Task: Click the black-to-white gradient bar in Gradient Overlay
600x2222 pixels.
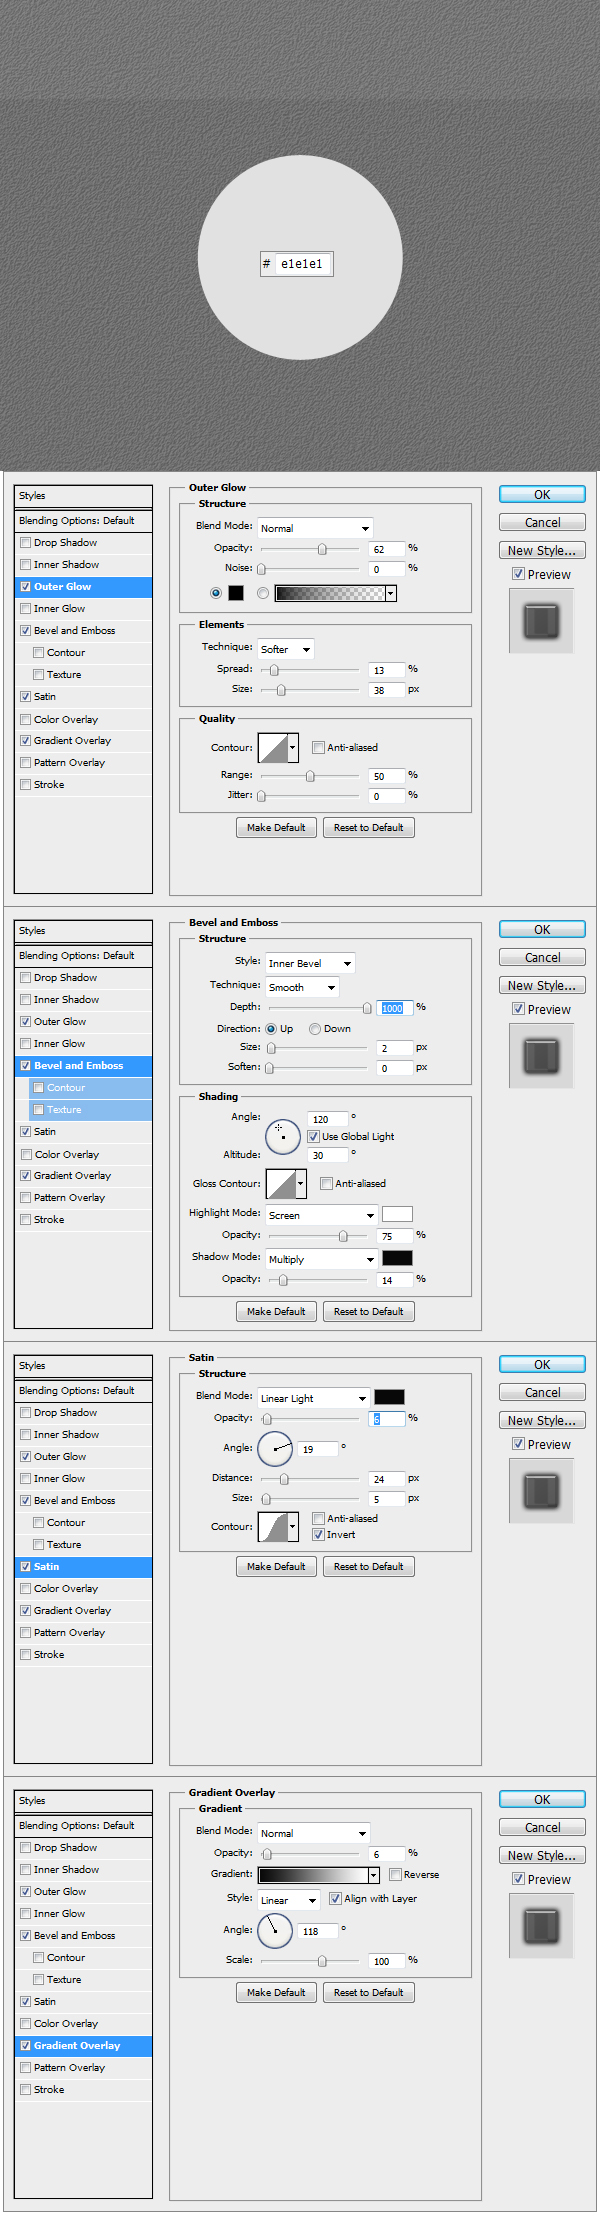Action: click(313, 1875)
